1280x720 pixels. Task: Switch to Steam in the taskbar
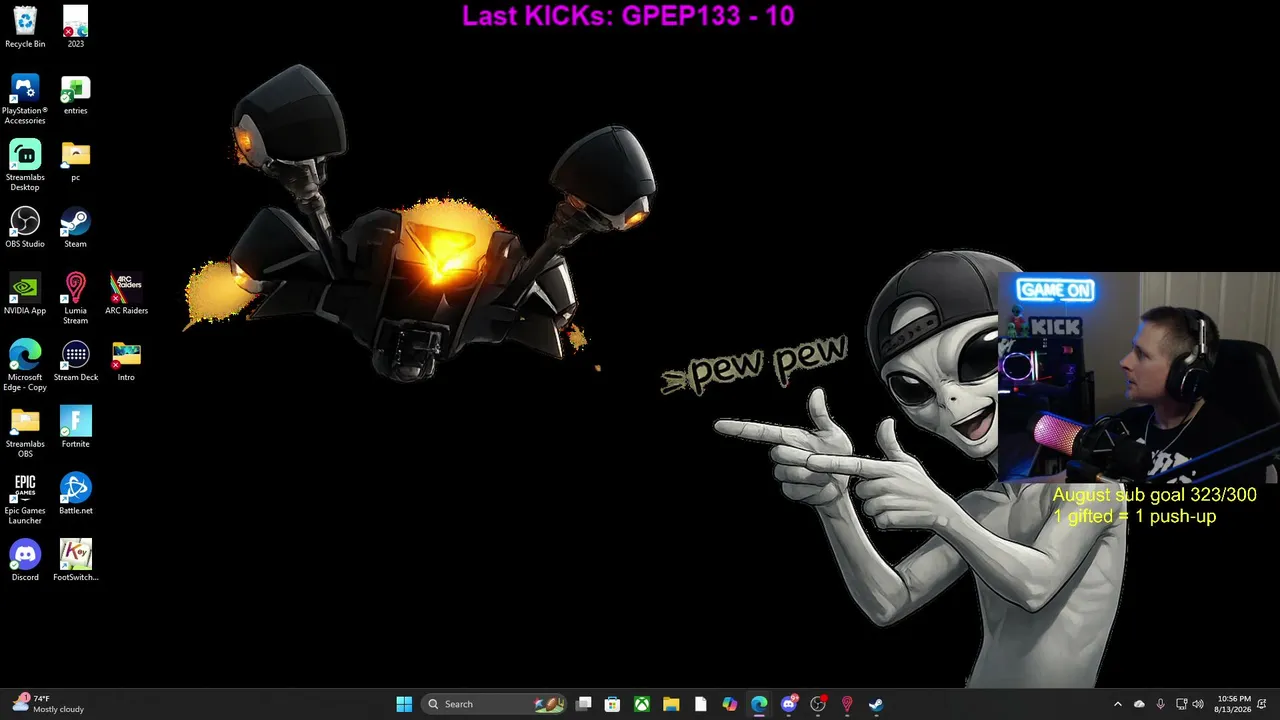876,704
